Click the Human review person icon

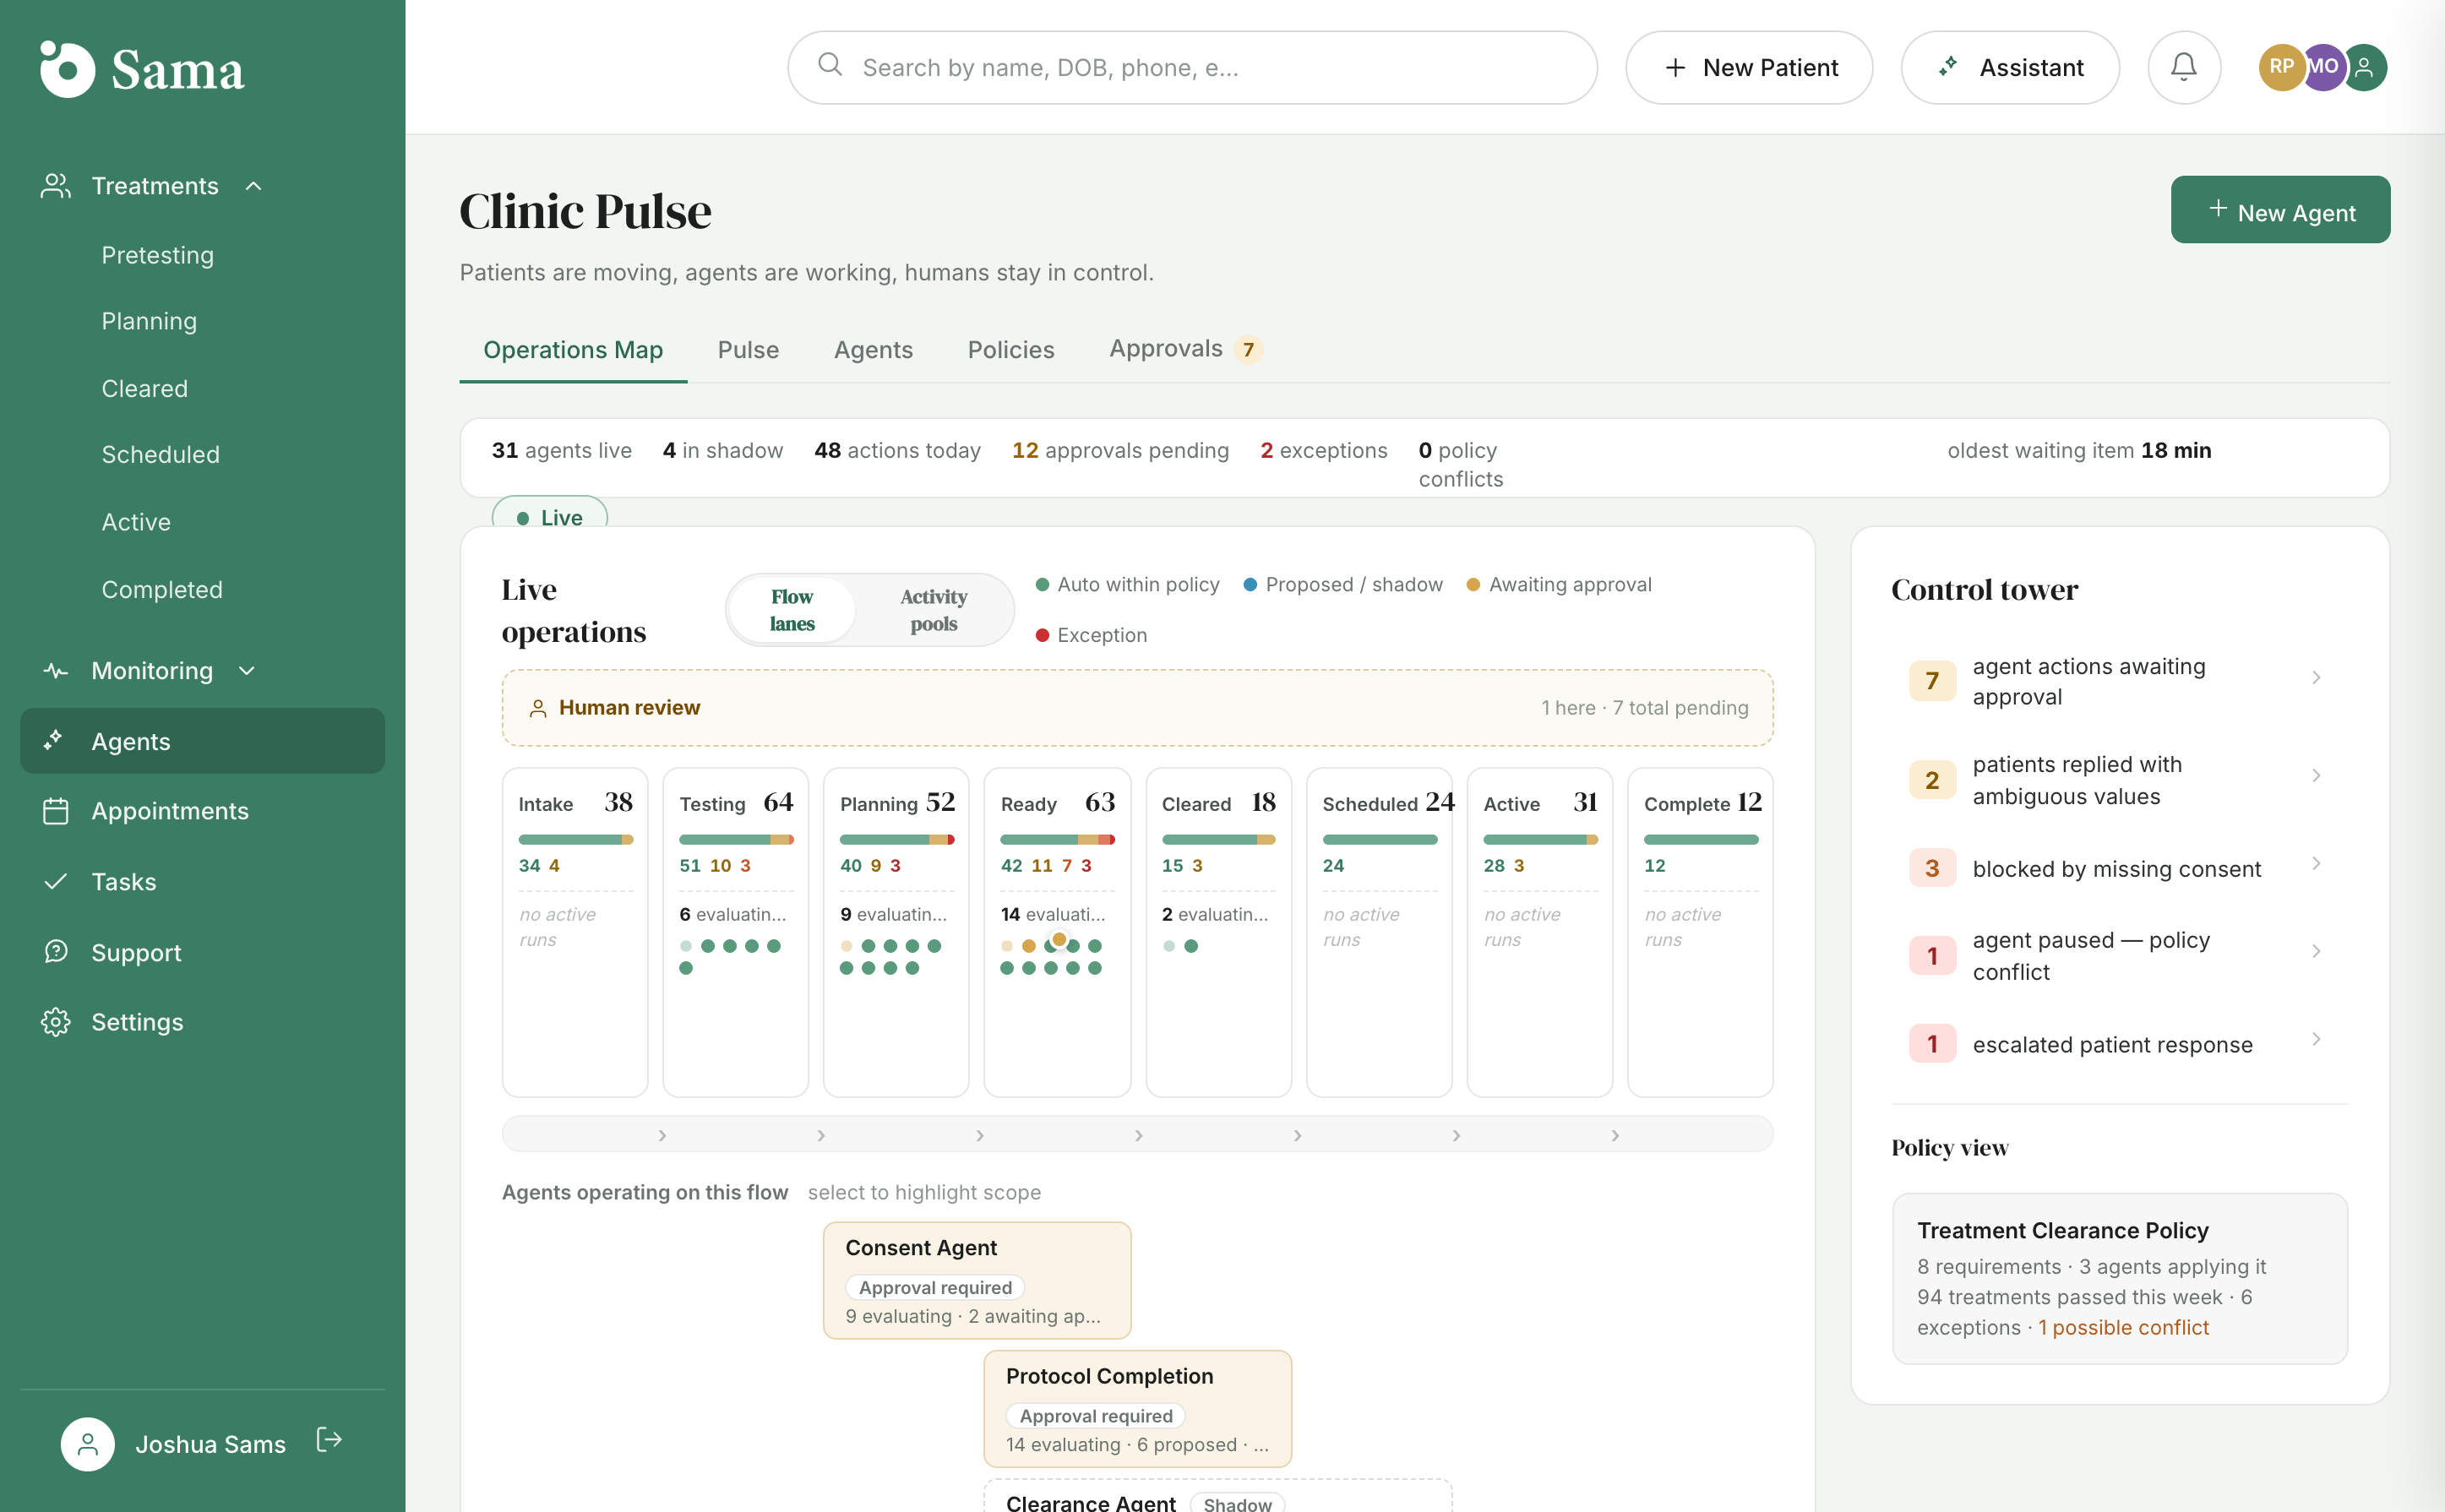pyautogui.click(x=538, y=708)
